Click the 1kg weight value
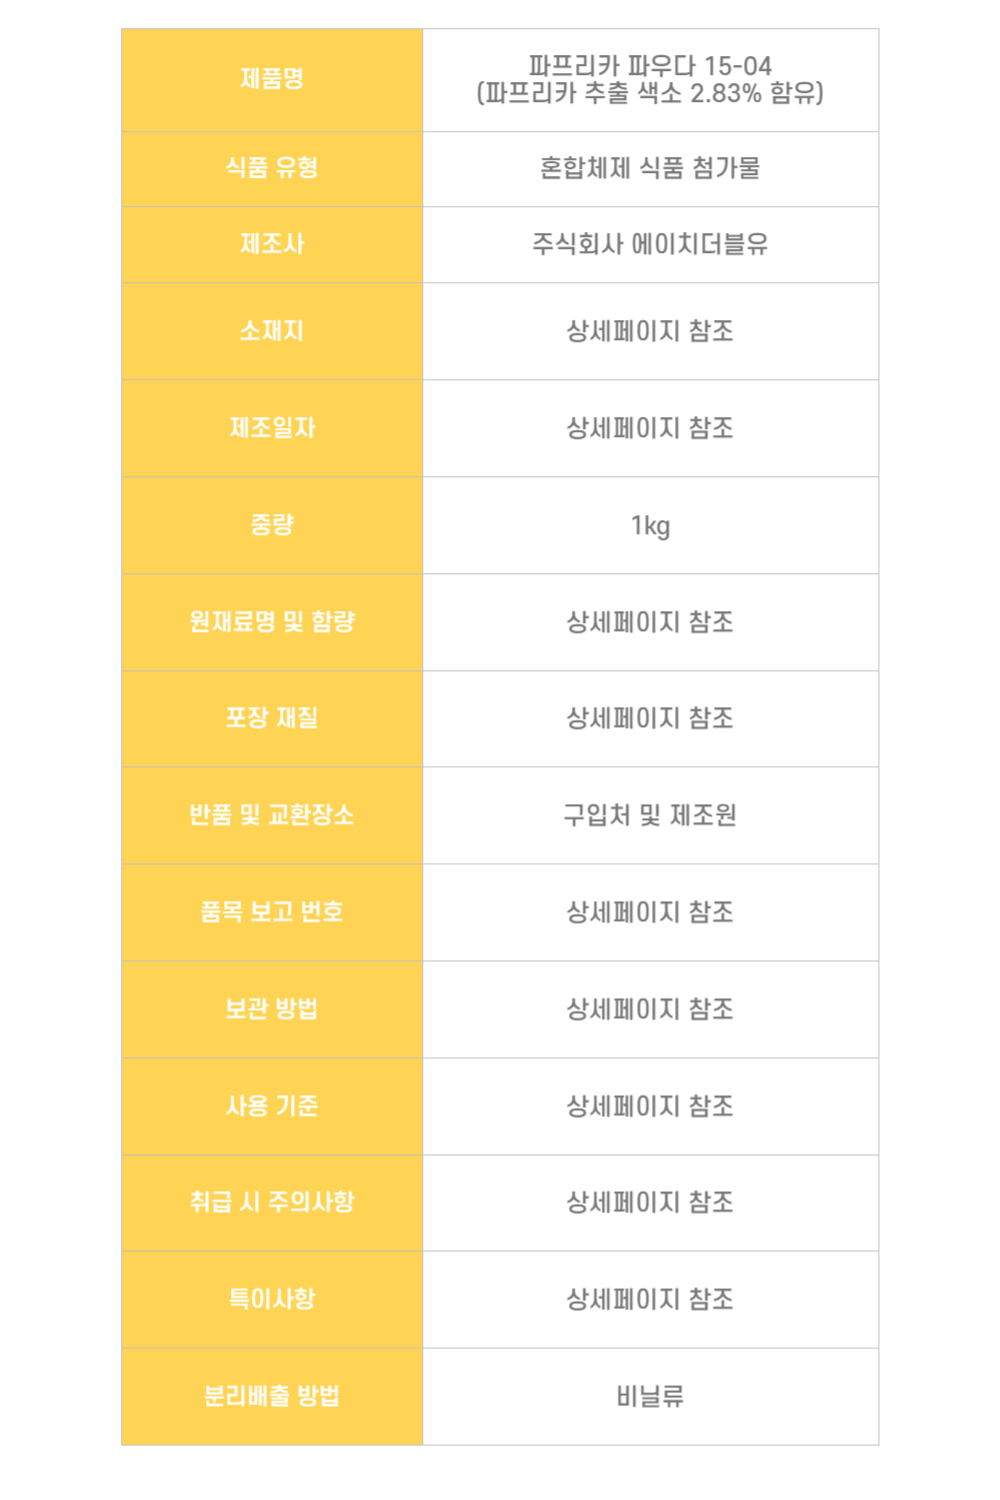Image resolution: width=1000 pixels, height=1500 pixels. click(x=650, y=526)
